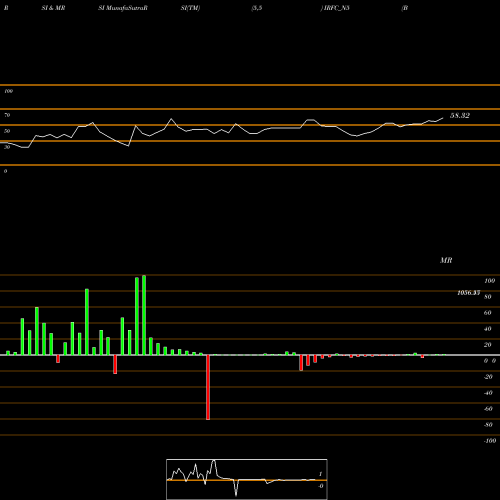Viewport: 500px width, 500px height.
Task: Click the 'SI MunafaSutraR' header text
Action: pyautogui.click(x=123, y=8)
